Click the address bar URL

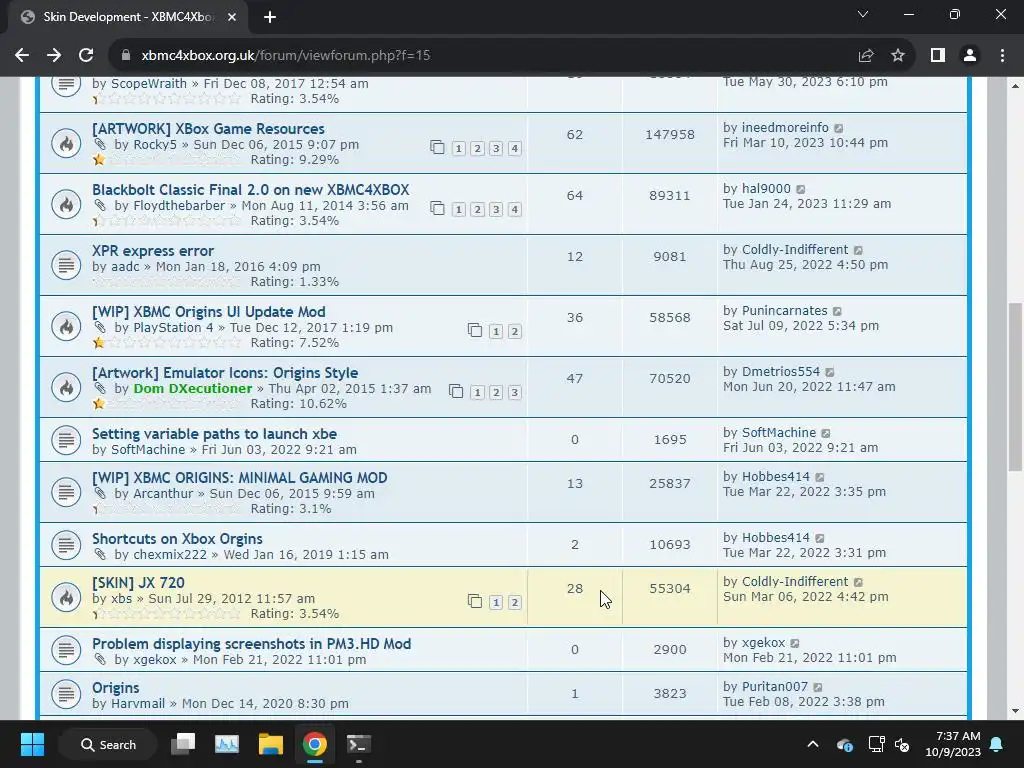(x=286, y=56)
